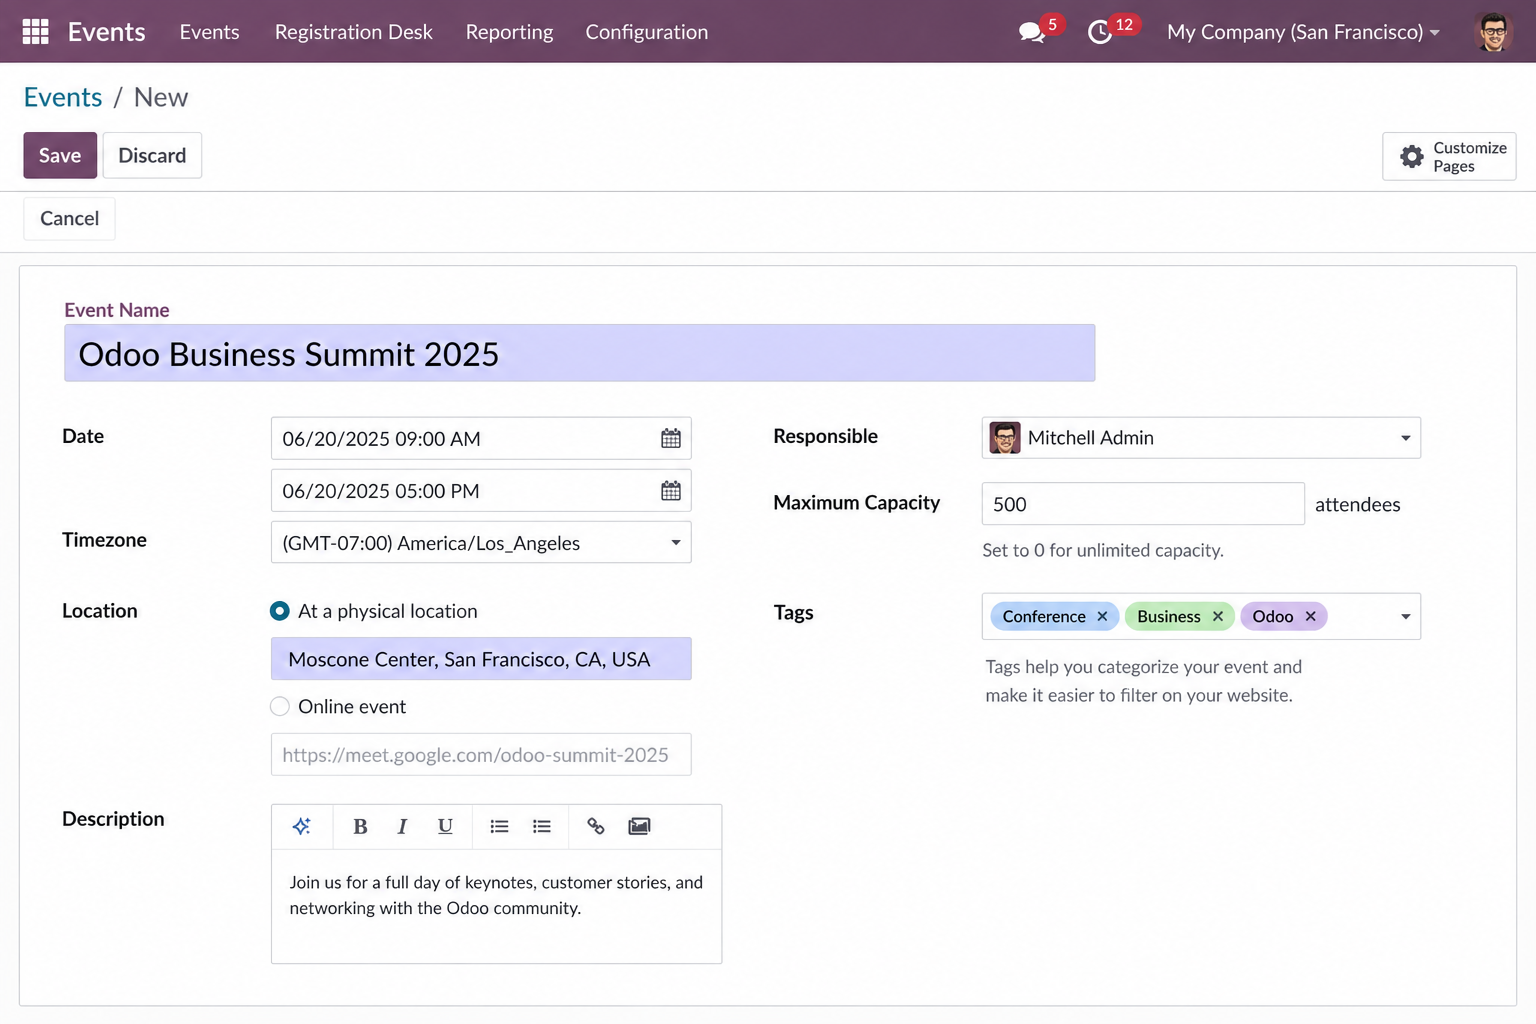Click the "Description" field label
1536x1024 pixels.
pyautogui.click(x=113, y=819)
